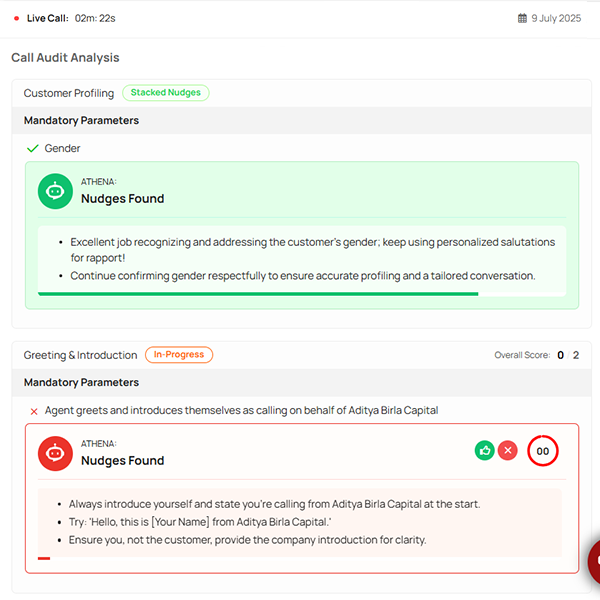Click the 02m: 22s call timer
600x600 pixels.
95,18
